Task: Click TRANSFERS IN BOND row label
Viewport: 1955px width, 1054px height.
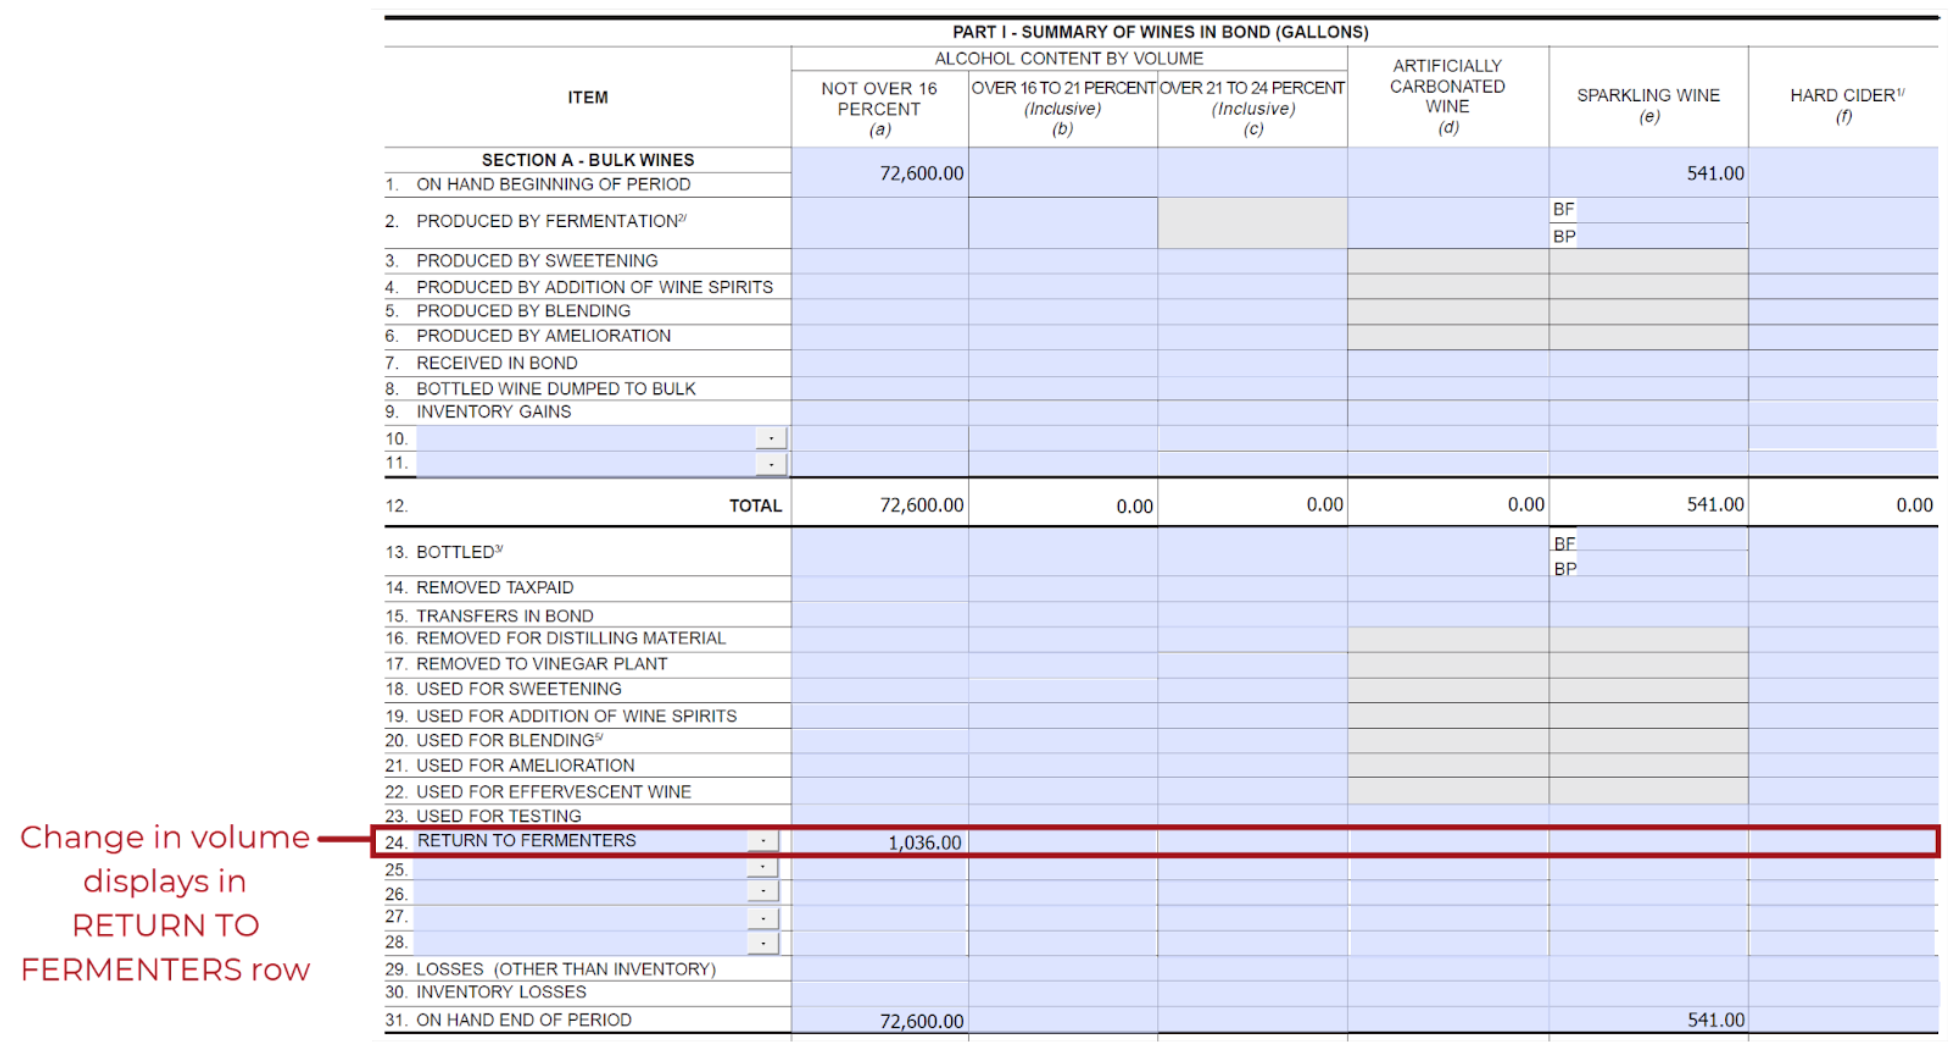Action: point(505,616)
